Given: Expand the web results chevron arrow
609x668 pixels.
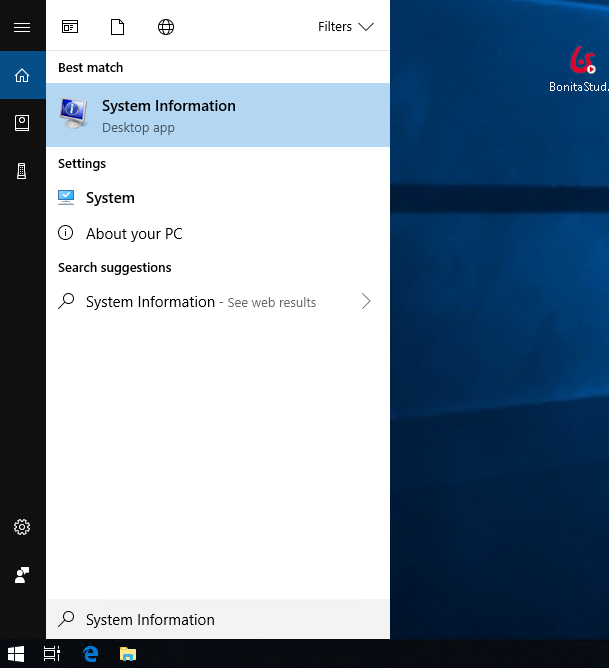Looking at the screenshot, I should (x=366, y=301).
